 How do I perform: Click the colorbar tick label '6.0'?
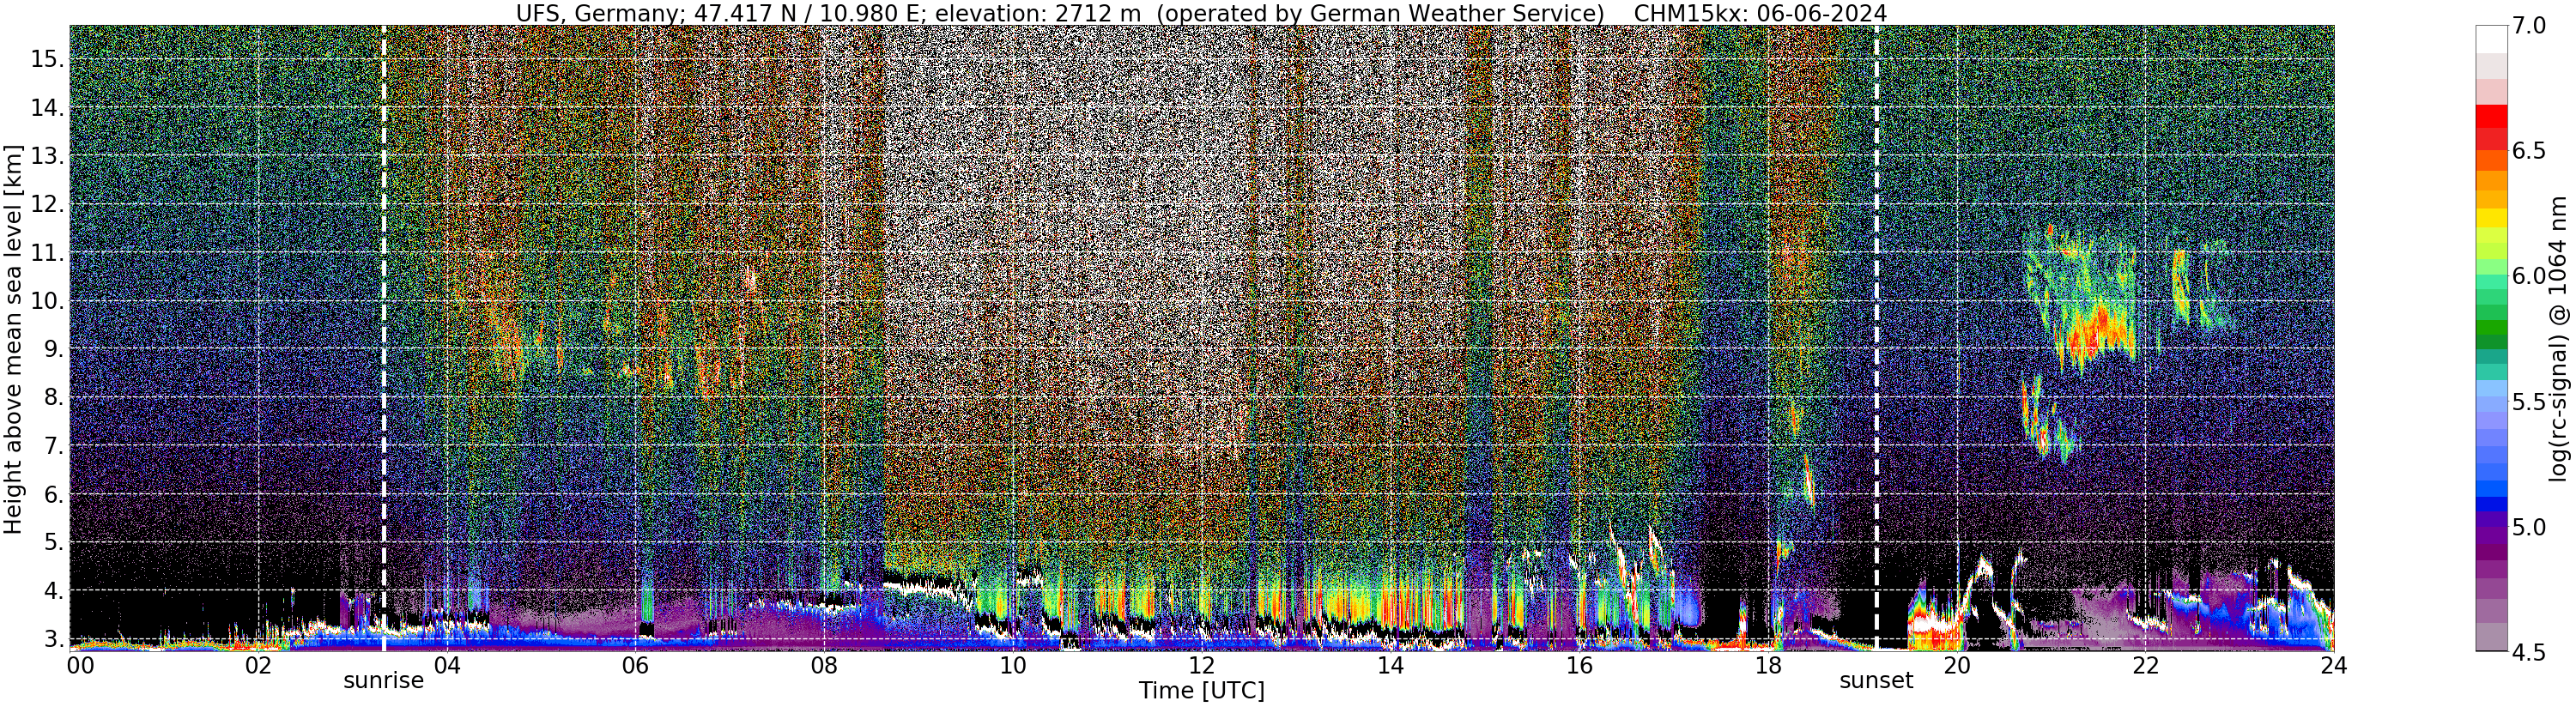2529,276
